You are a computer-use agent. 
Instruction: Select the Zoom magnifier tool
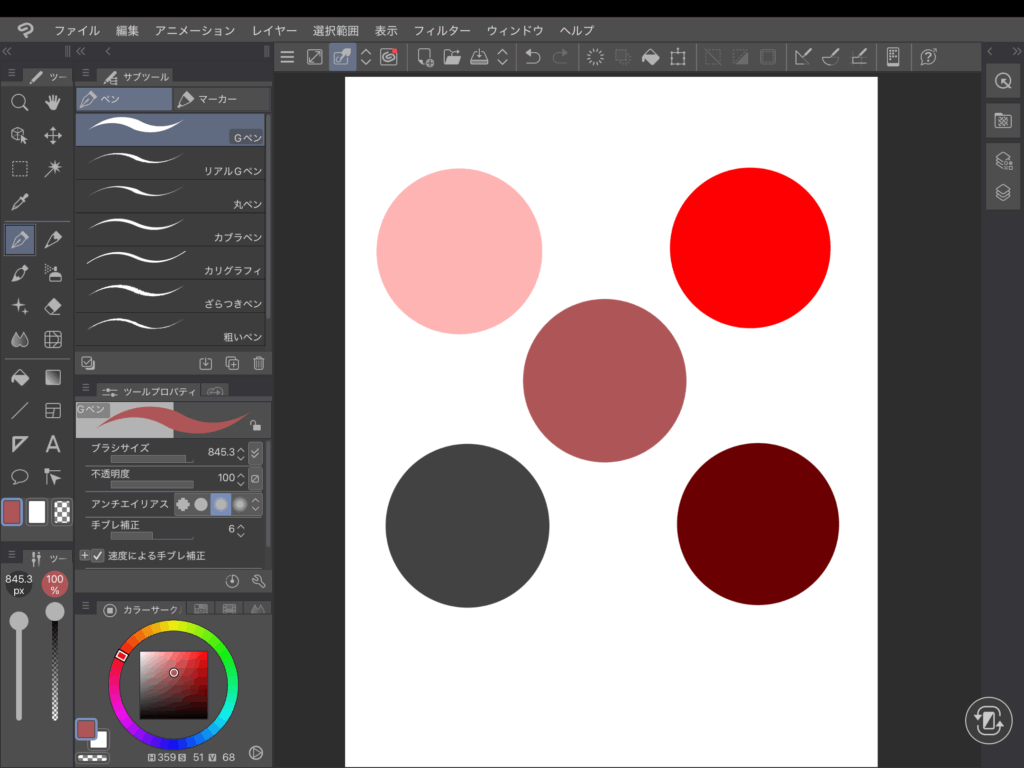coord(19,102)
